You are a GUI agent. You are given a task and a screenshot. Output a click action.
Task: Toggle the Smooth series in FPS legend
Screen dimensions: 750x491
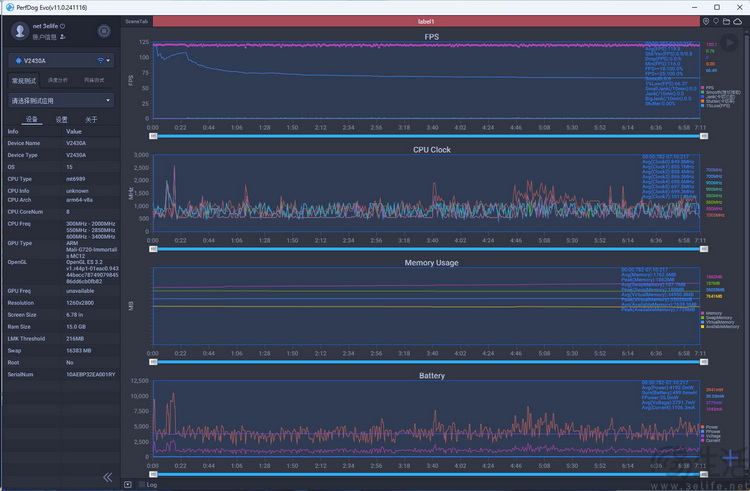coord(721,92)
